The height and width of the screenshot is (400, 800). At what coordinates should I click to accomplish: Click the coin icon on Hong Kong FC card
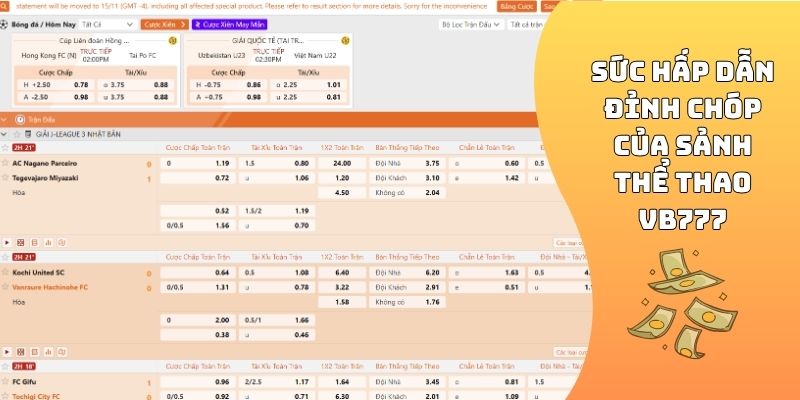(x=173, y=41)
